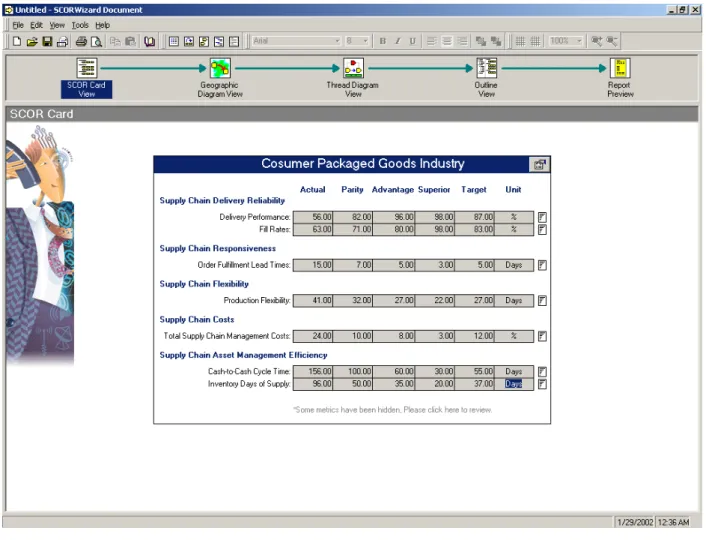Click the grayed copy icon
Image resolution: width=706 pixels, height=540 pixels.
(115, 41)
